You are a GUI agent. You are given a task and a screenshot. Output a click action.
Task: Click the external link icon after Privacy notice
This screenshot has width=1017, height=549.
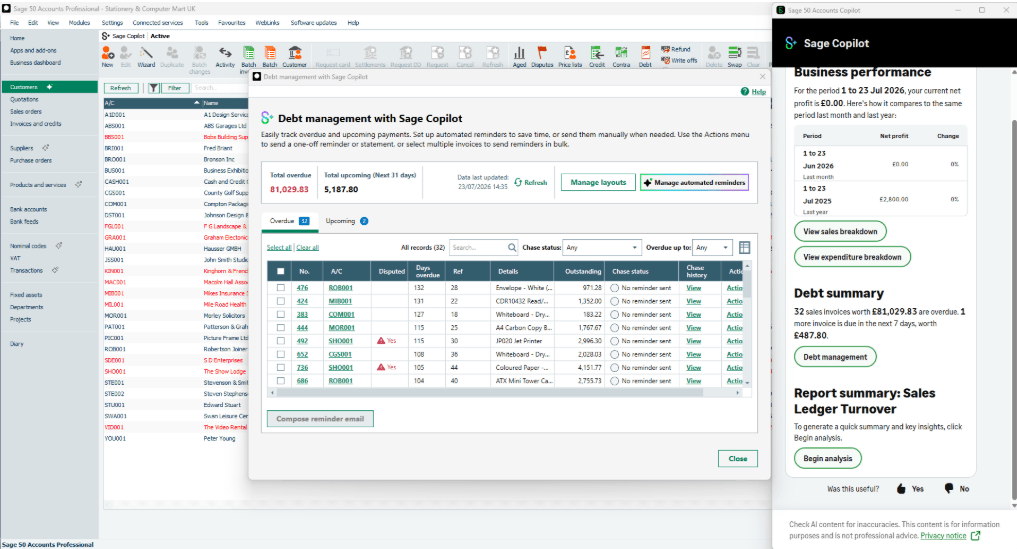tap(975, 535)
